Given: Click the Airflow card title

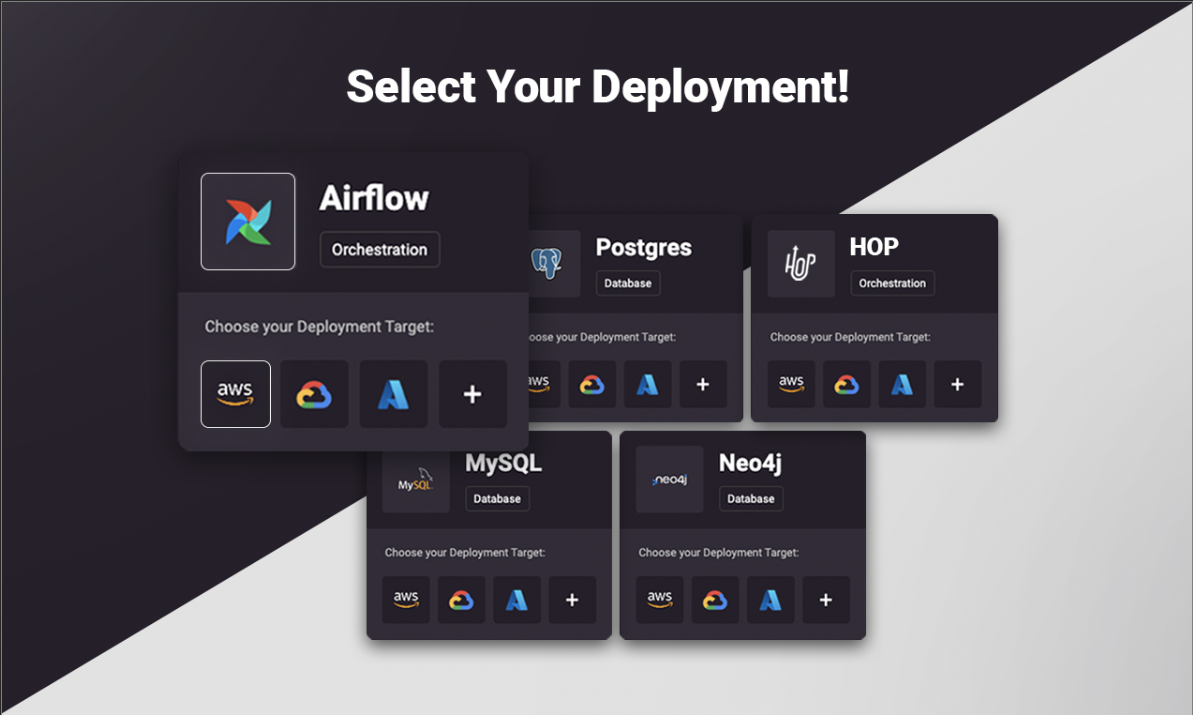Looking at the screenshot, I should [374, 199].
